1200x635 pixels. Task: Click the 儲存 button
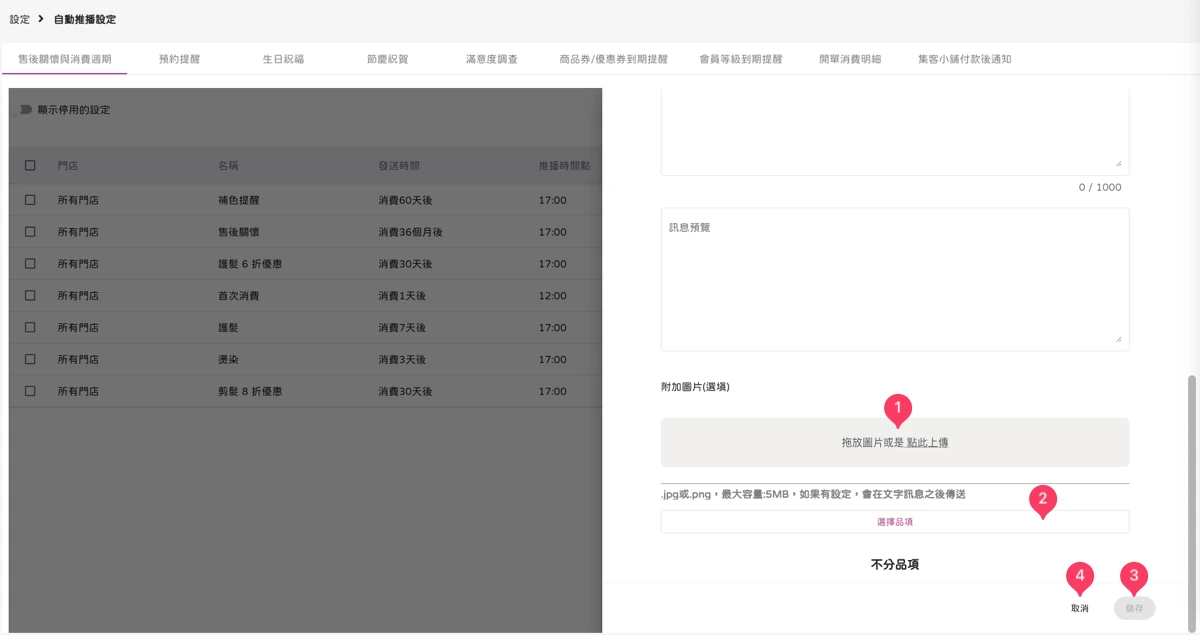coord(1134,608)
